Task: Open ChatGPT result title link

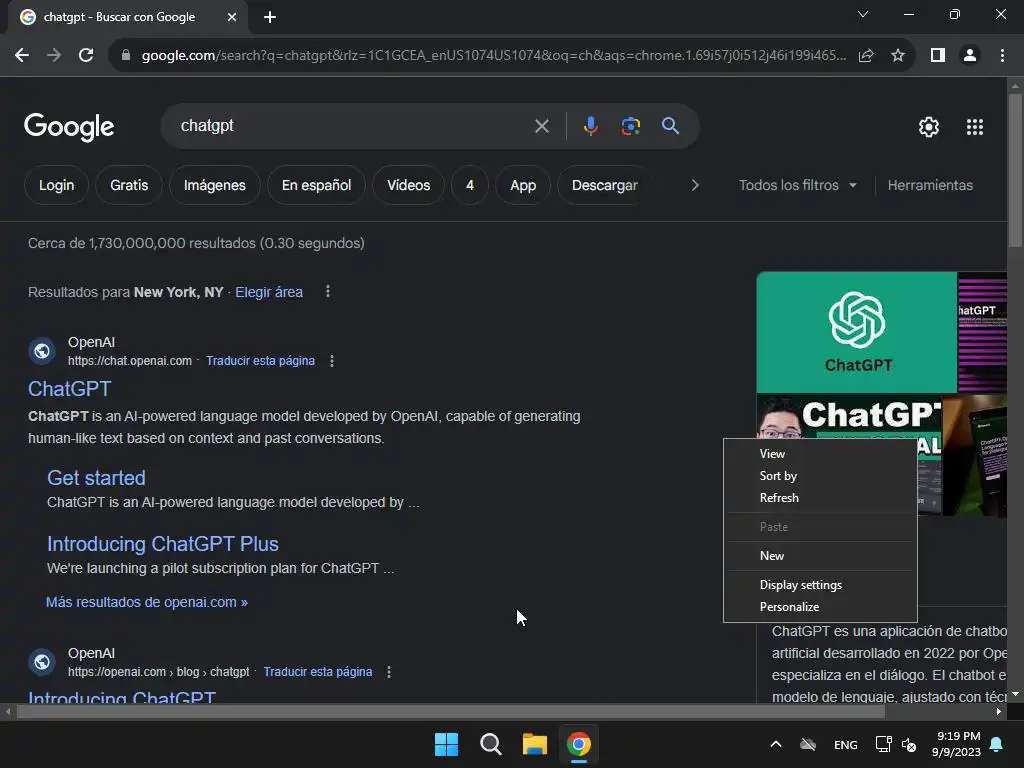Action: click(69, 389)
